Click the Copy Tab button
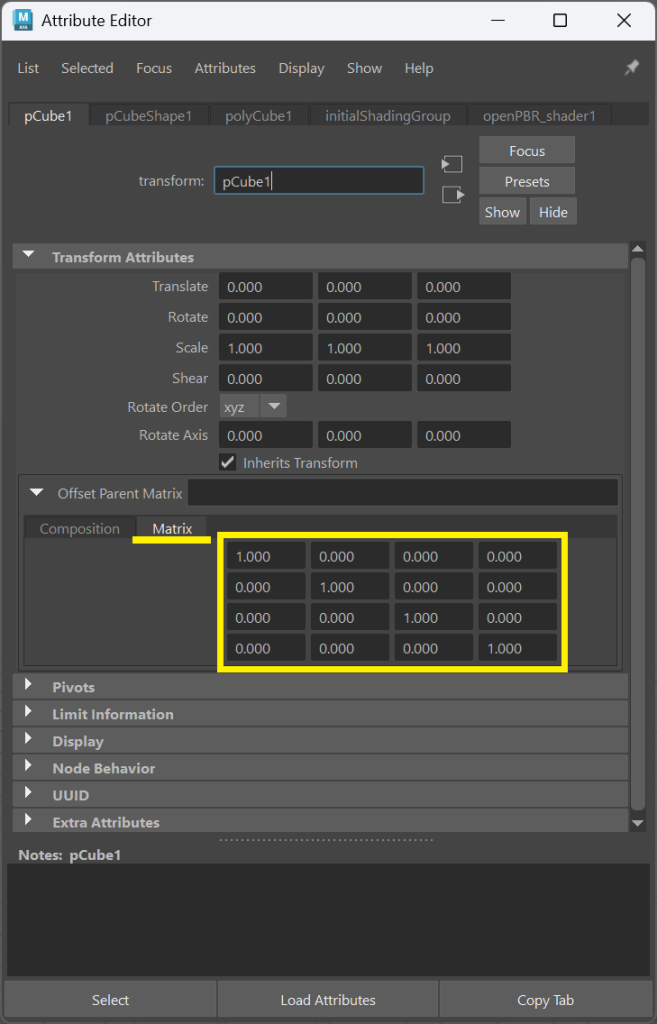Screen dimensions: 657x1024 [x=546, y=1000]
